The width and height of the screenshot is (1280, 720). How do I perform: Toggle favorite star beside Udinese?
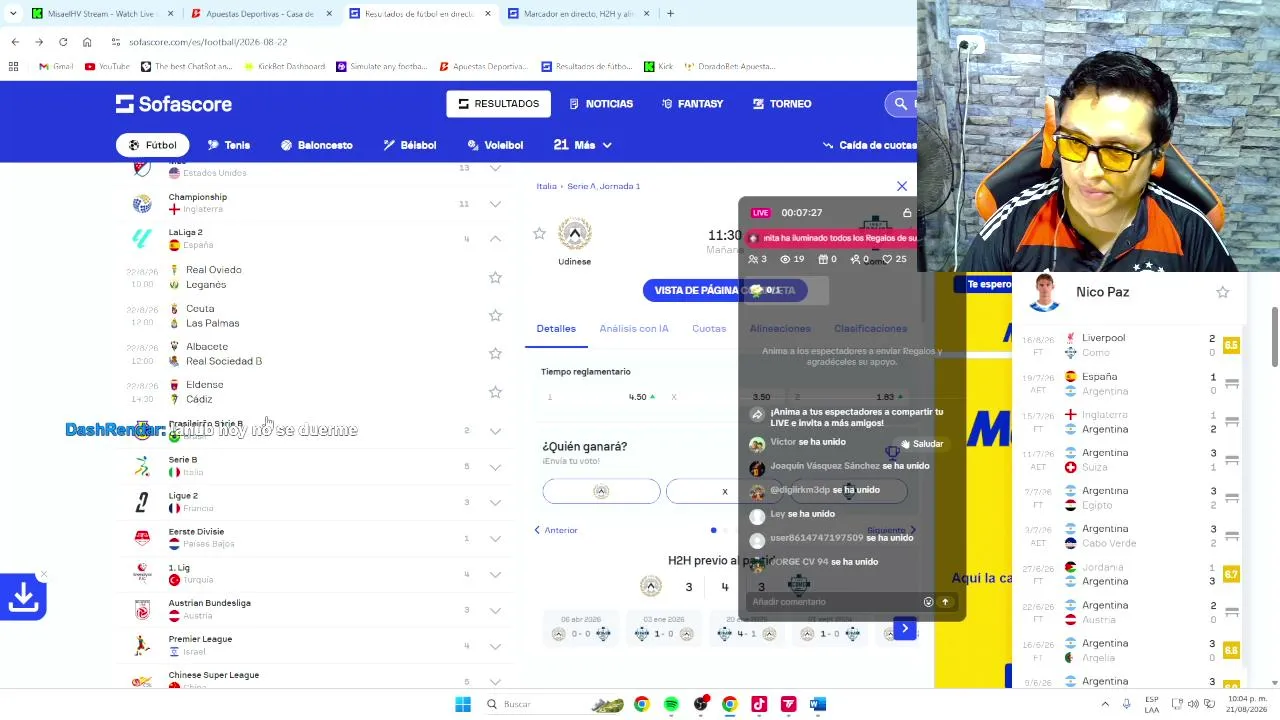(x=540, y=234)
